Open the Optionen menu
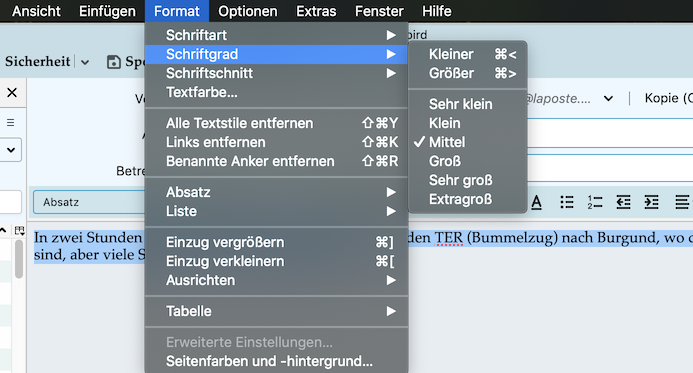Viewport: 693px width, 373px height. 248,11
